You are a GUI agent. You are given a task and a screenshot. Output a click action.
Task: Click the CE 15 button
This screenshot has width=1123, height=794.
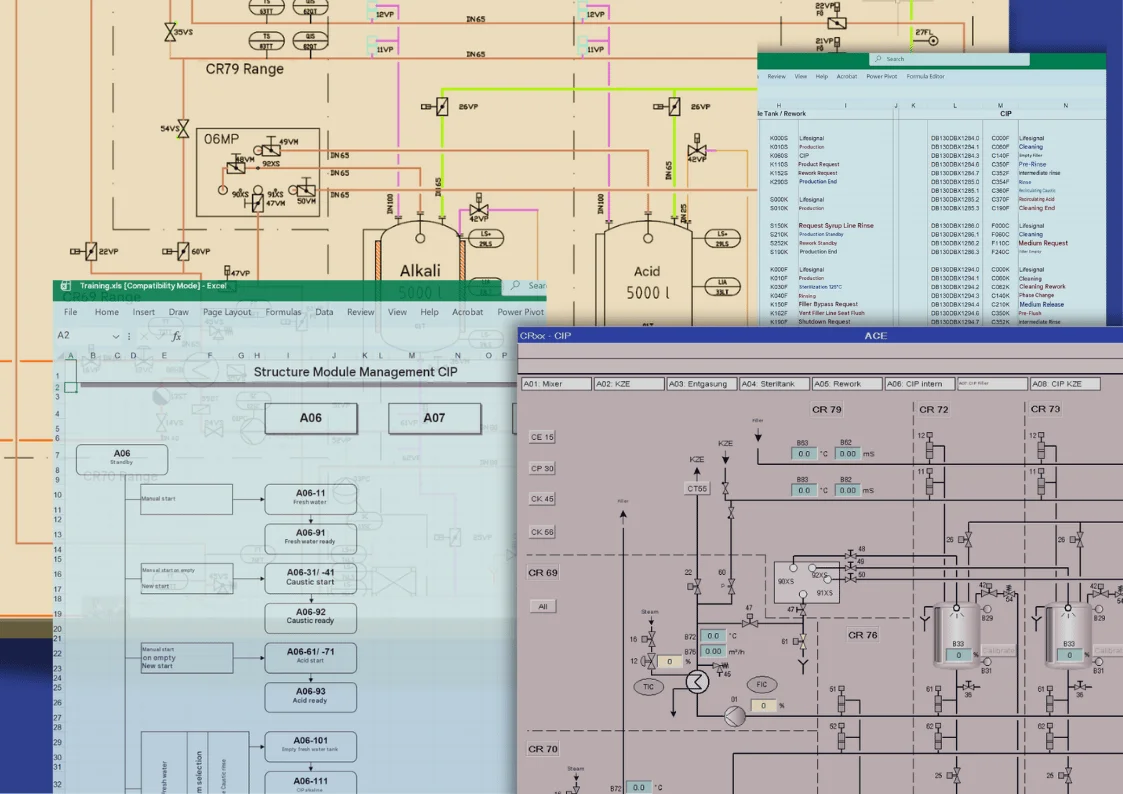click(542, 437)
